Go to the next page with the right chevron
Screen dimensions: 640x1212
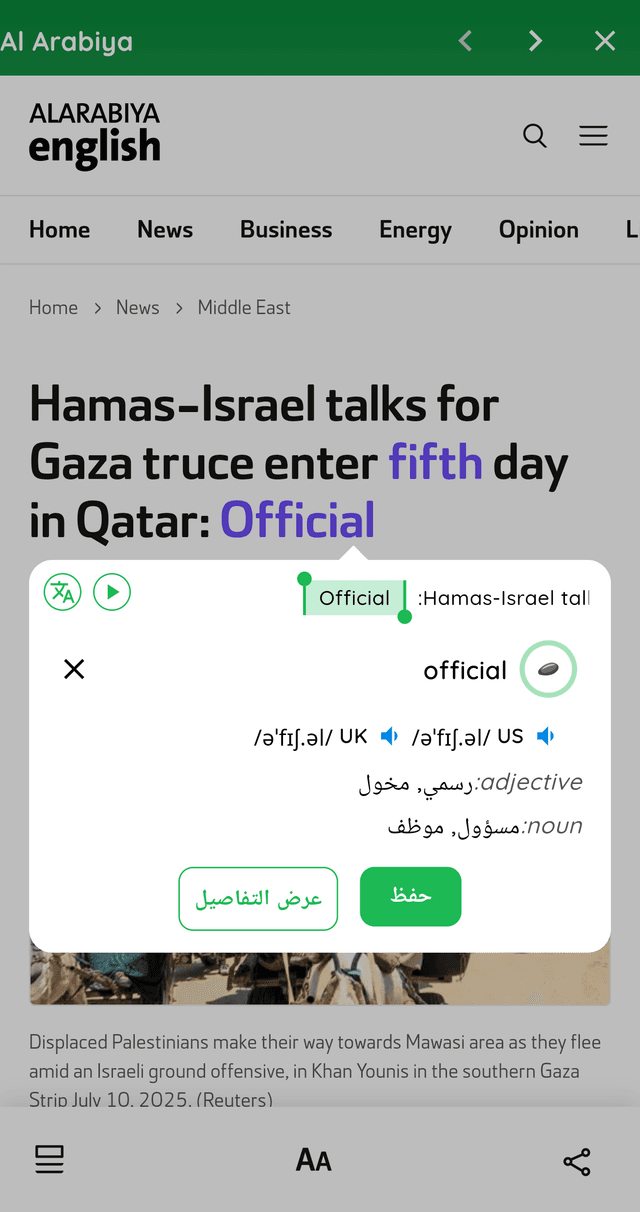pos(535,40)
